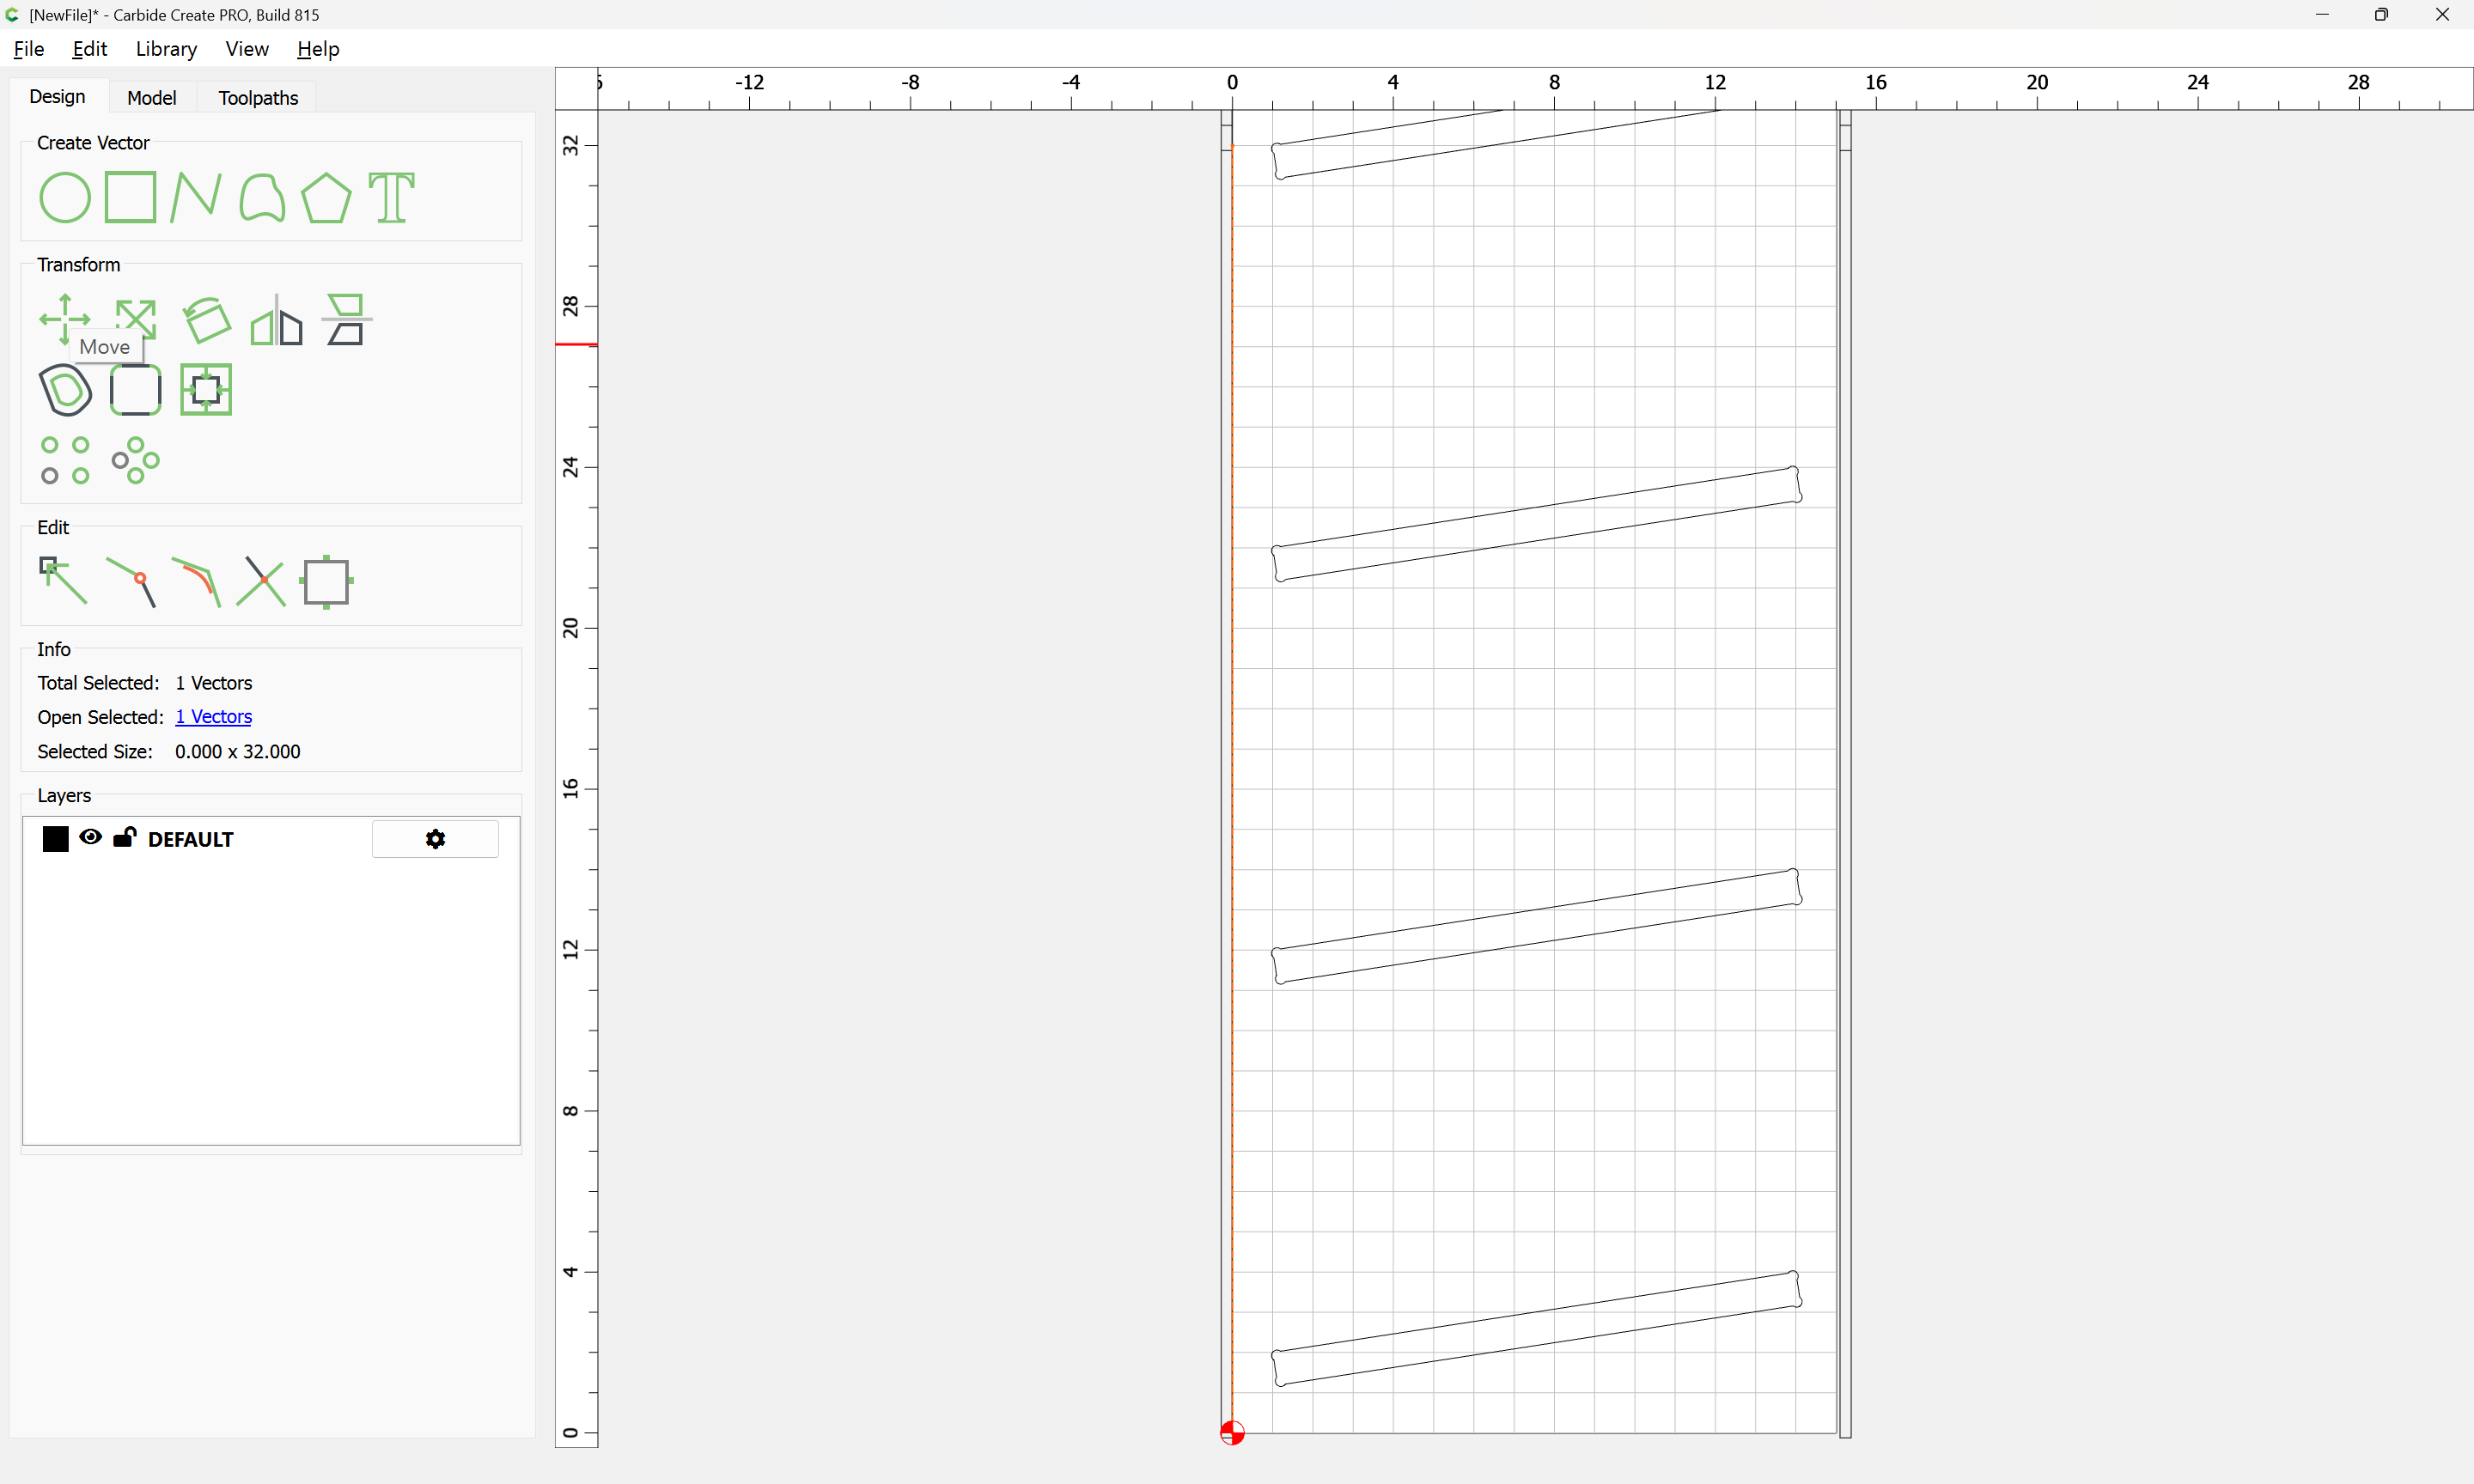This screenshot has height=1484, width=2474.
Task: Open the View menu
Action: [247, 49]
